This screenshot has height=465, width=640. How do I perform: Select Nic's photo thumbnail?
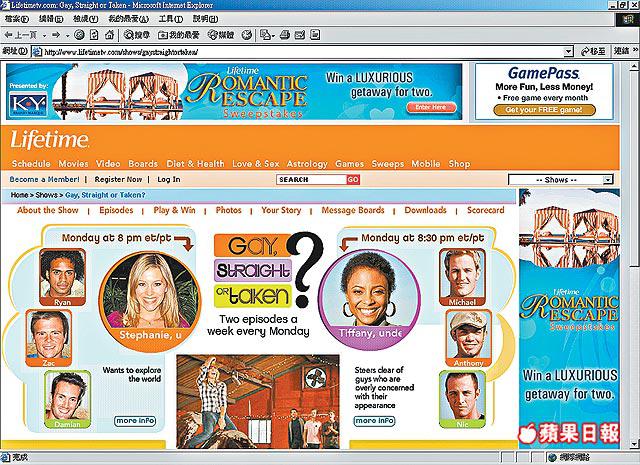(x=462, y=399)
